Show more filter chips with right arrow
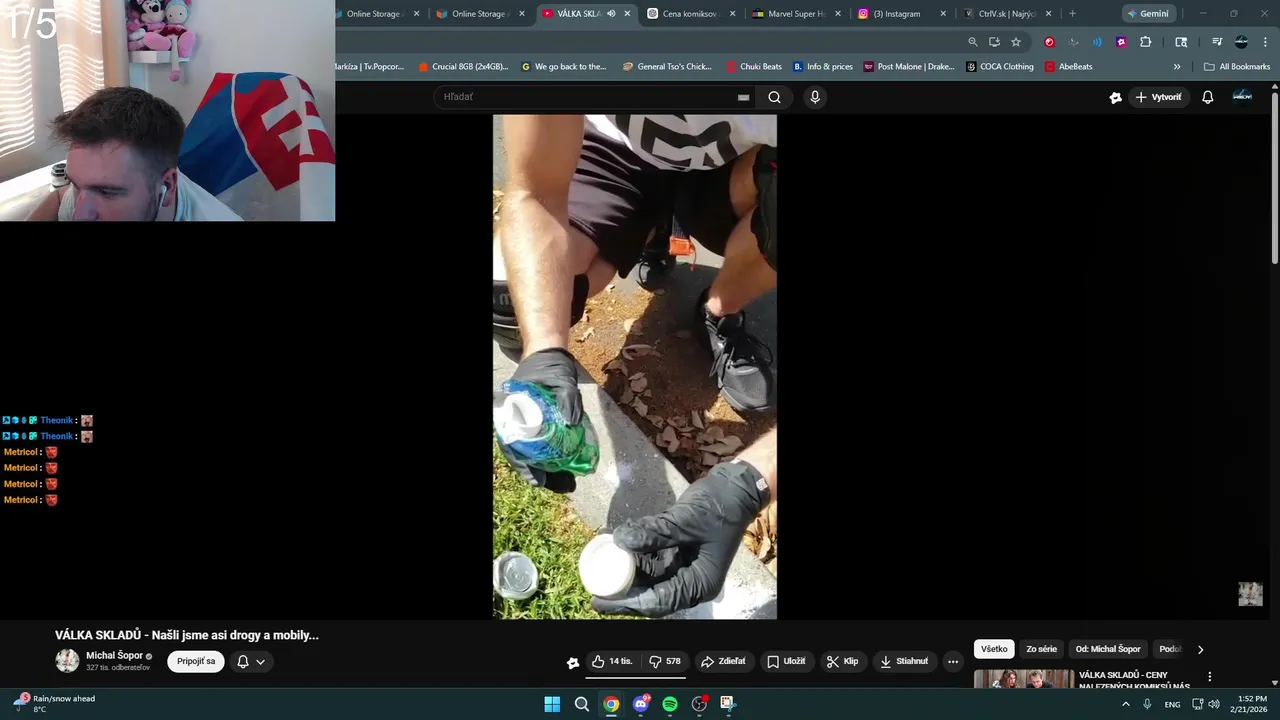 pyautogui.click(x=1200, y=649)
